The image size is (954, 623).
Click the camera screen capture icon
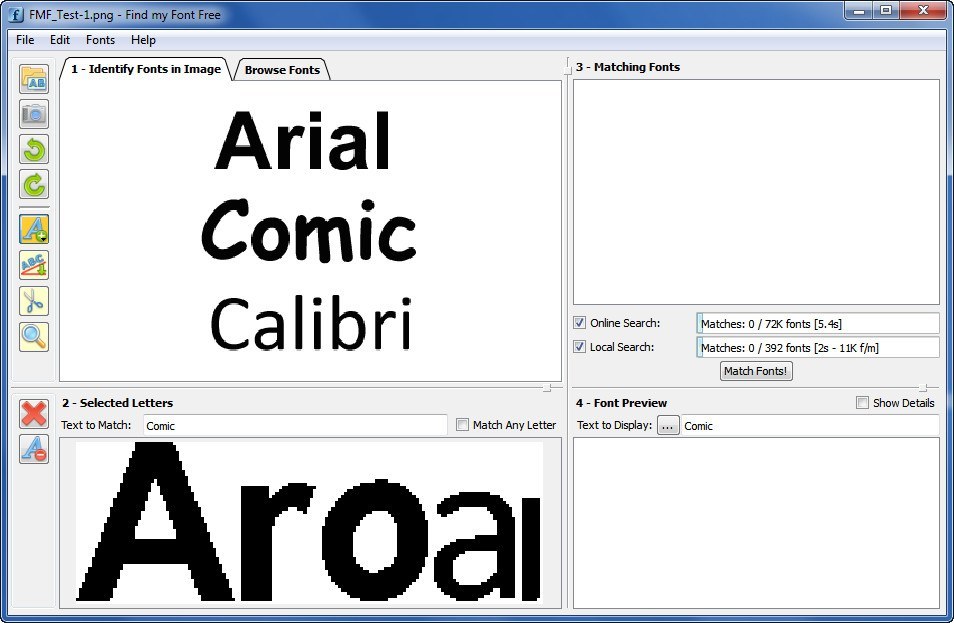[34, 114]
